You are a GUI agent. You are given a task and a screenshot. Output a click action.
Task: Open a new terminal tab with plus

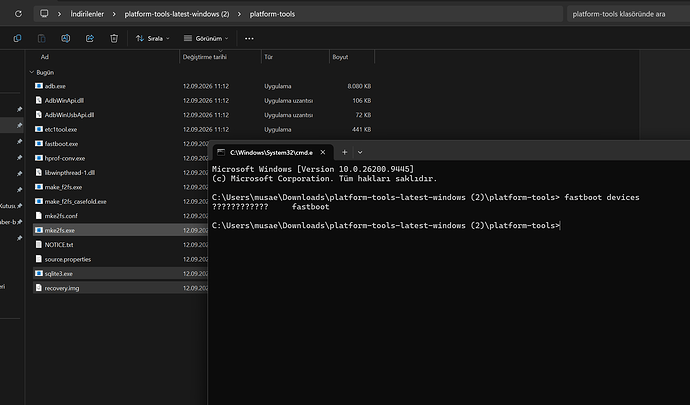[345, 152]
